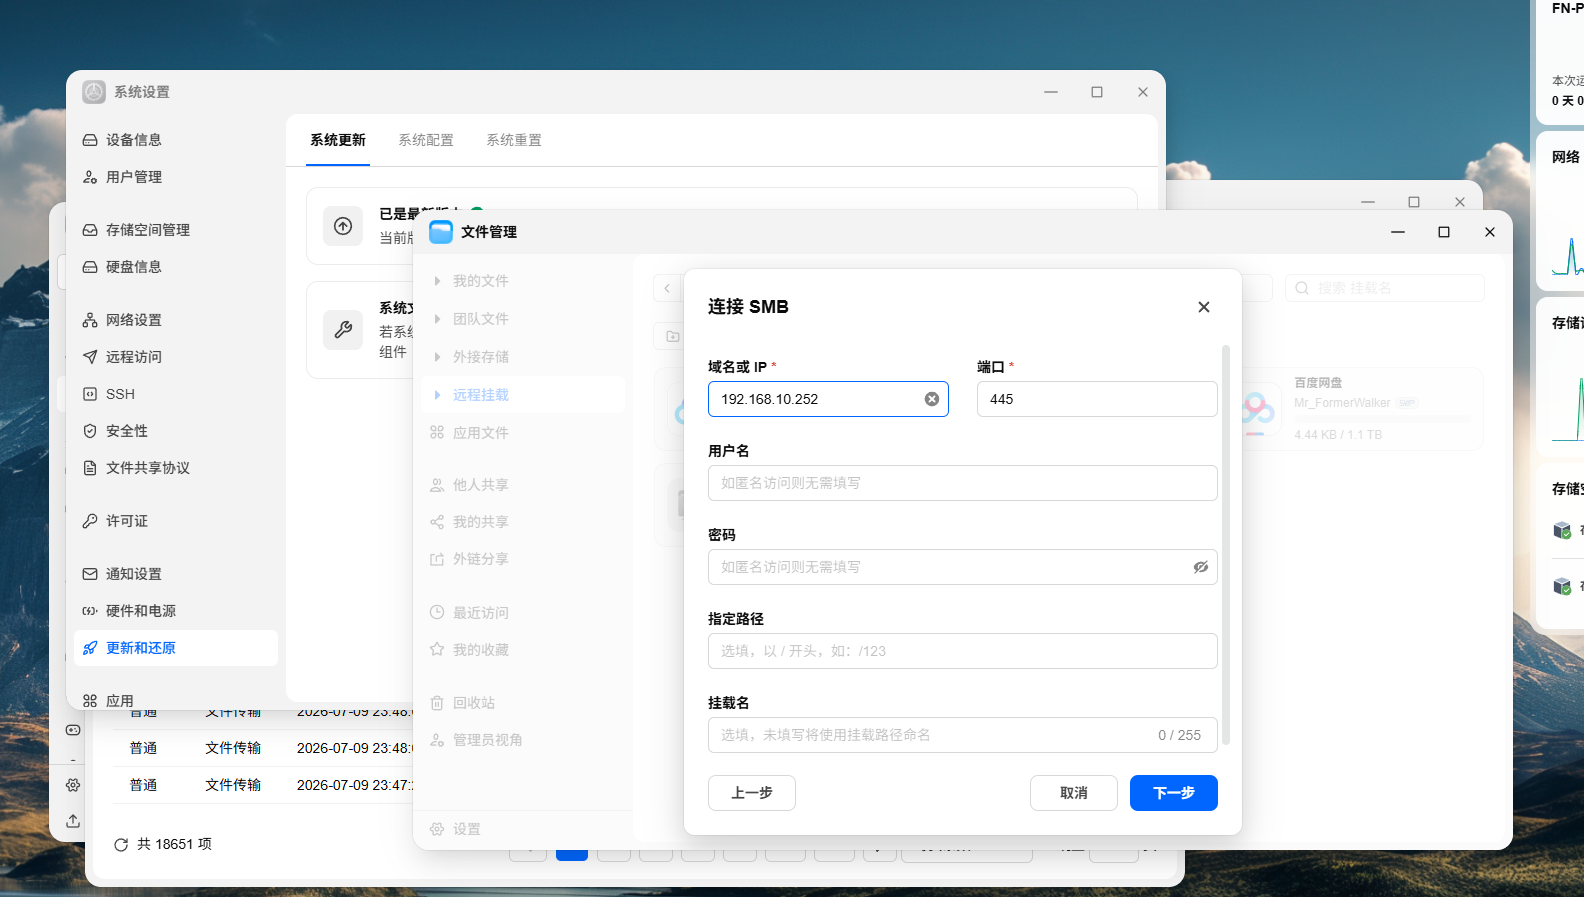Click the 下一步 button
This screenshot has width=1584, height=897.
point(1173,793)
